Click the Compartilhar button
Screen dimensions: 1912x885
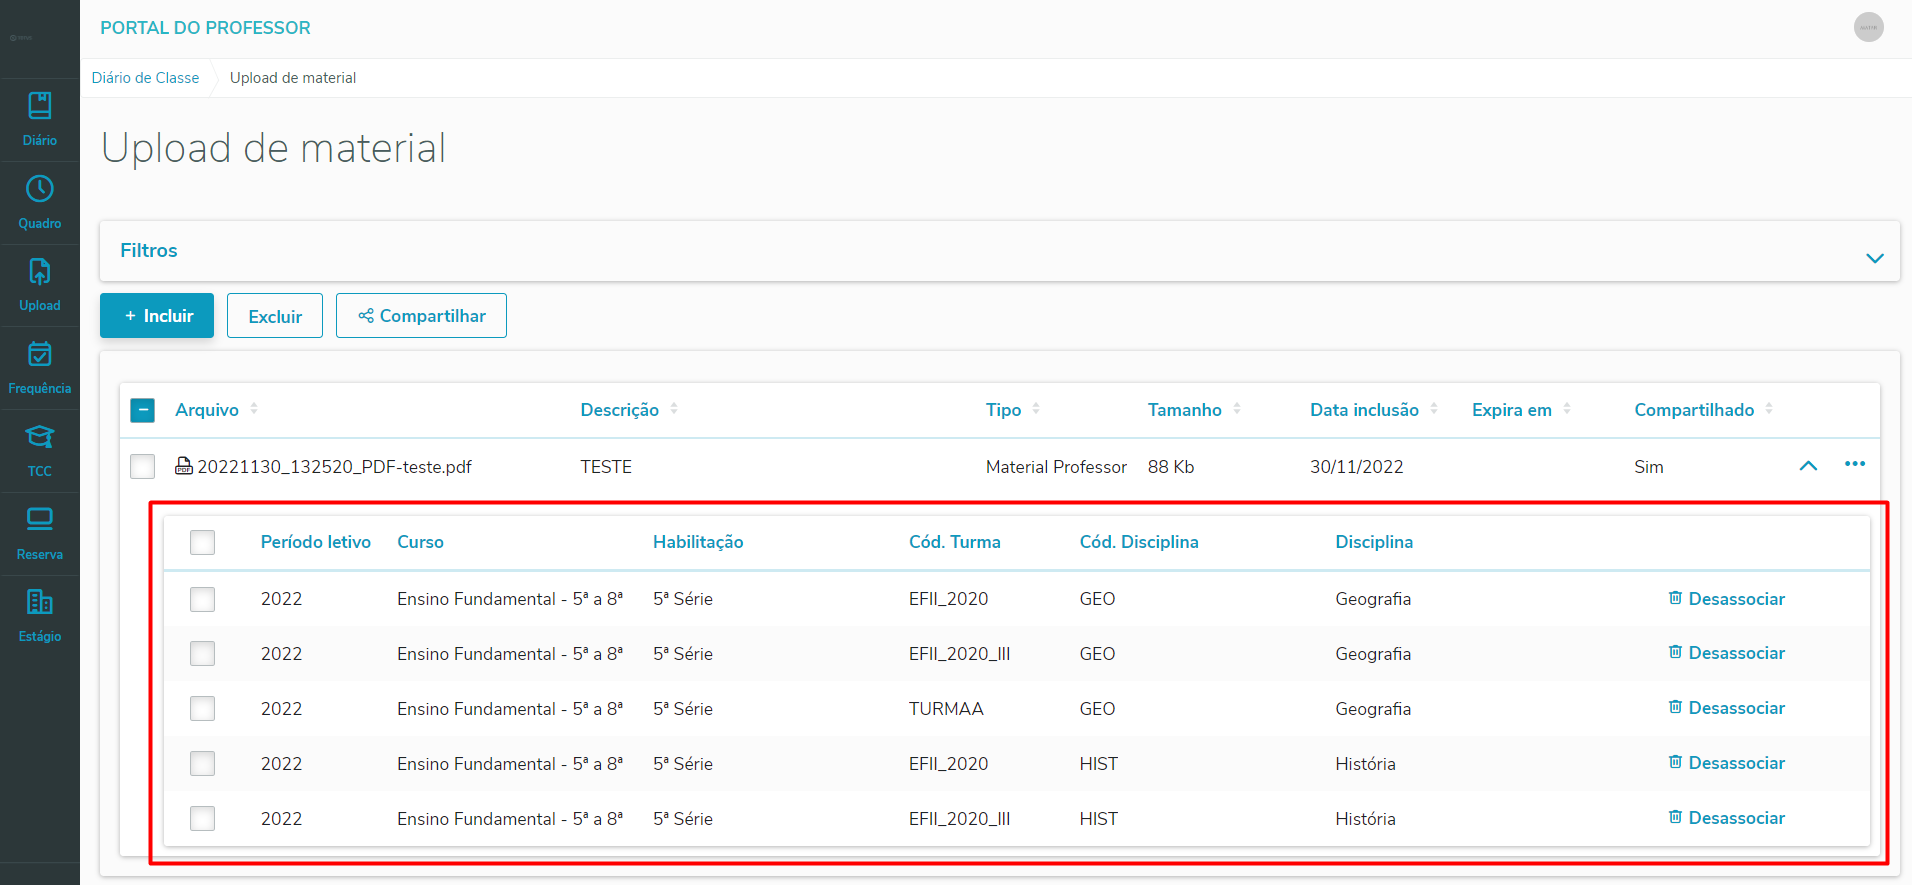[x=421, y=316]
